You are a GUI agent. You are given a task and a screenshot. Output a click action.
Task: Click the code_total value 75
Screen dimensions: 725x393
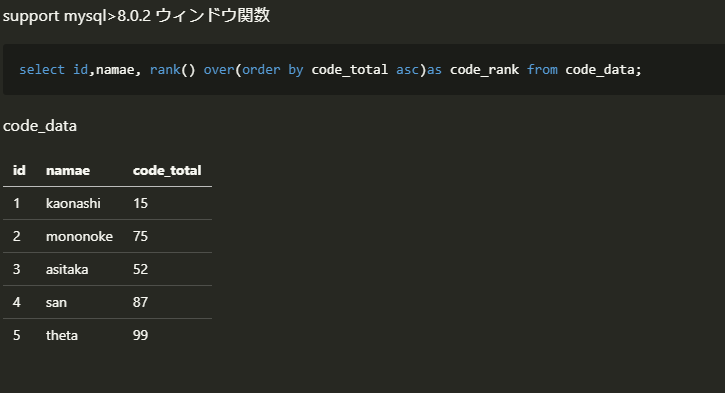pyautogui.click(x=140, y=236)
